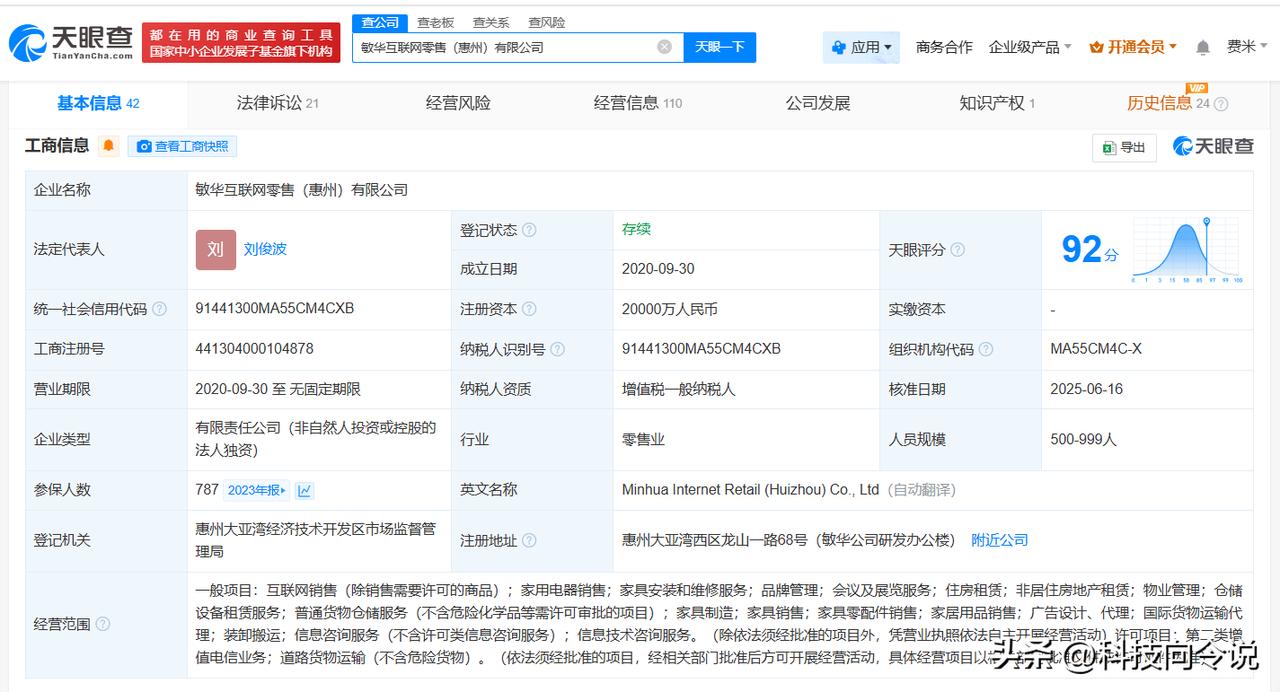The width and height of the screenshot is (1280, 692).
Task: Click the TianYanCha logo
Action: click(71, 42)
